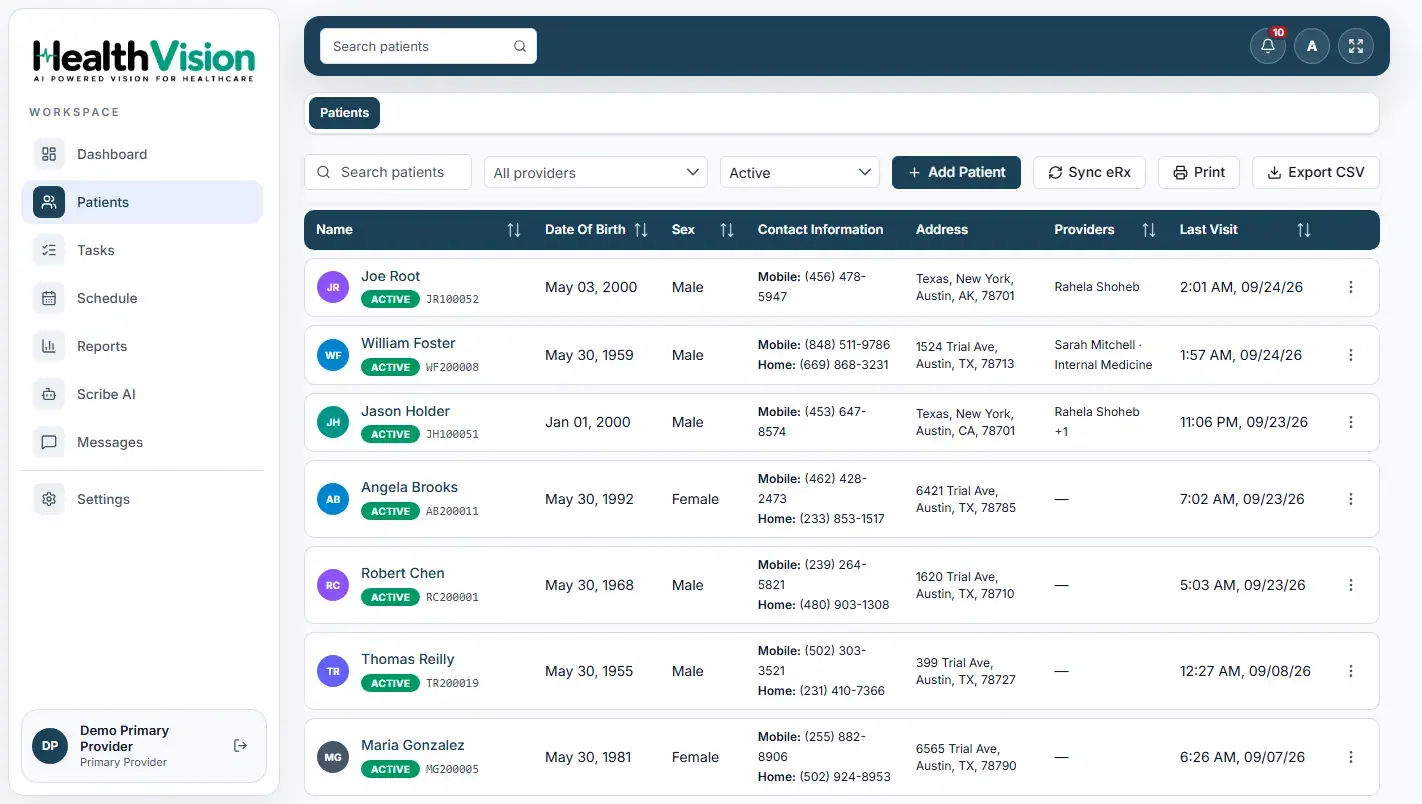Click the HealthVision logo
The height and width of the screenshot is (804, 1422).
click(x=144, y=60)
